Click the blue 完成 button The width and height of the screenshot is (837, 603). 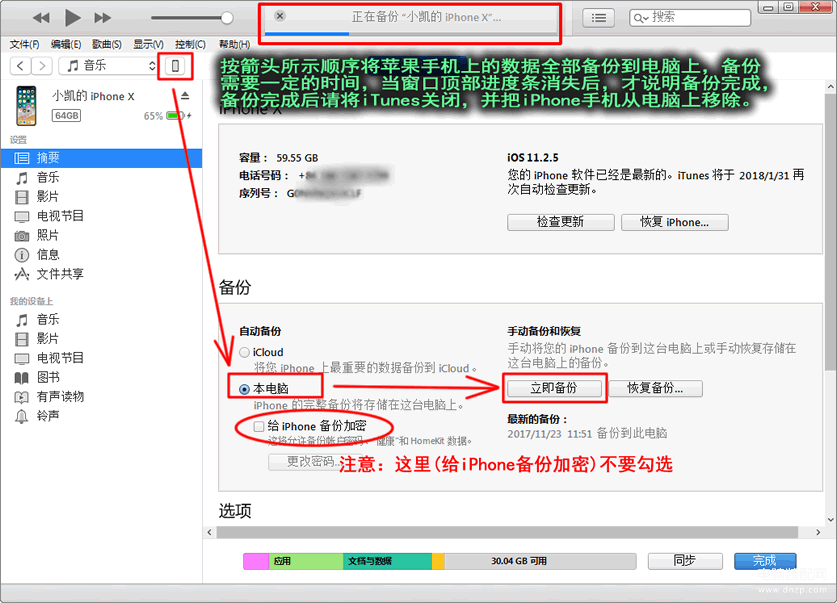click(x=764, y=561)
